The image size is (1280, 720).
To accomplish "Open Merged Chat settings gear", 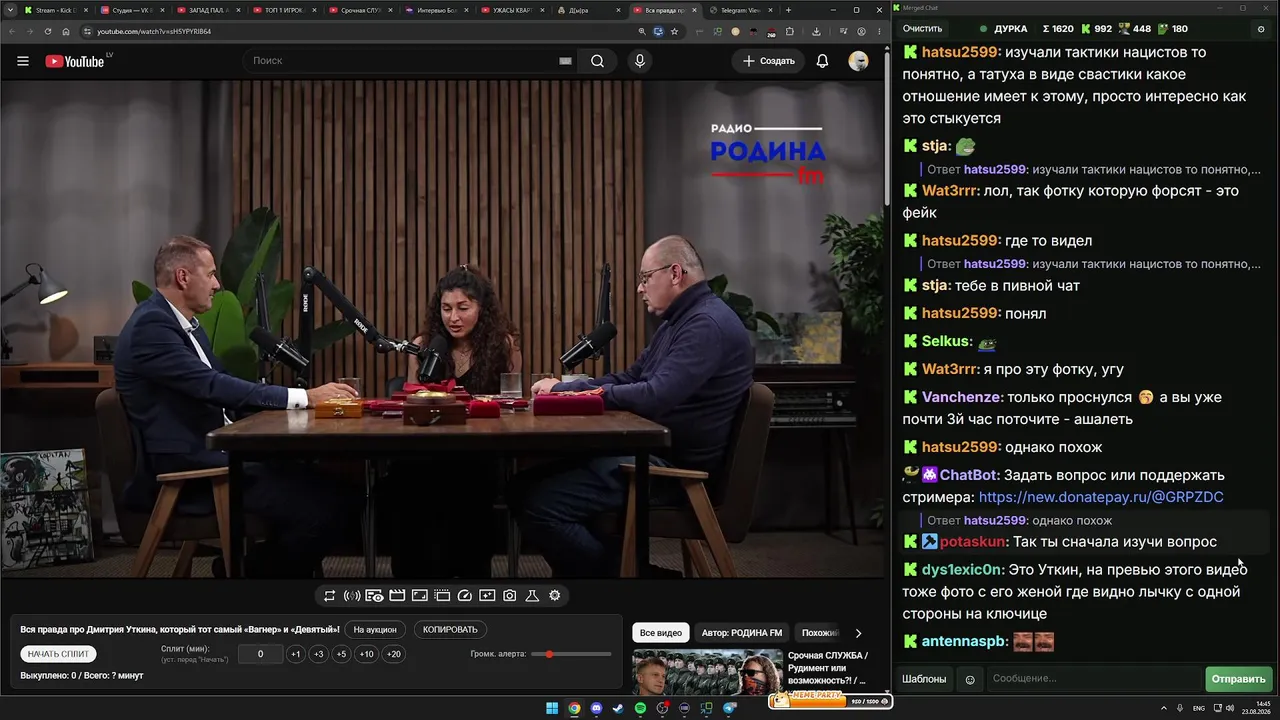I will point(1260,29).
